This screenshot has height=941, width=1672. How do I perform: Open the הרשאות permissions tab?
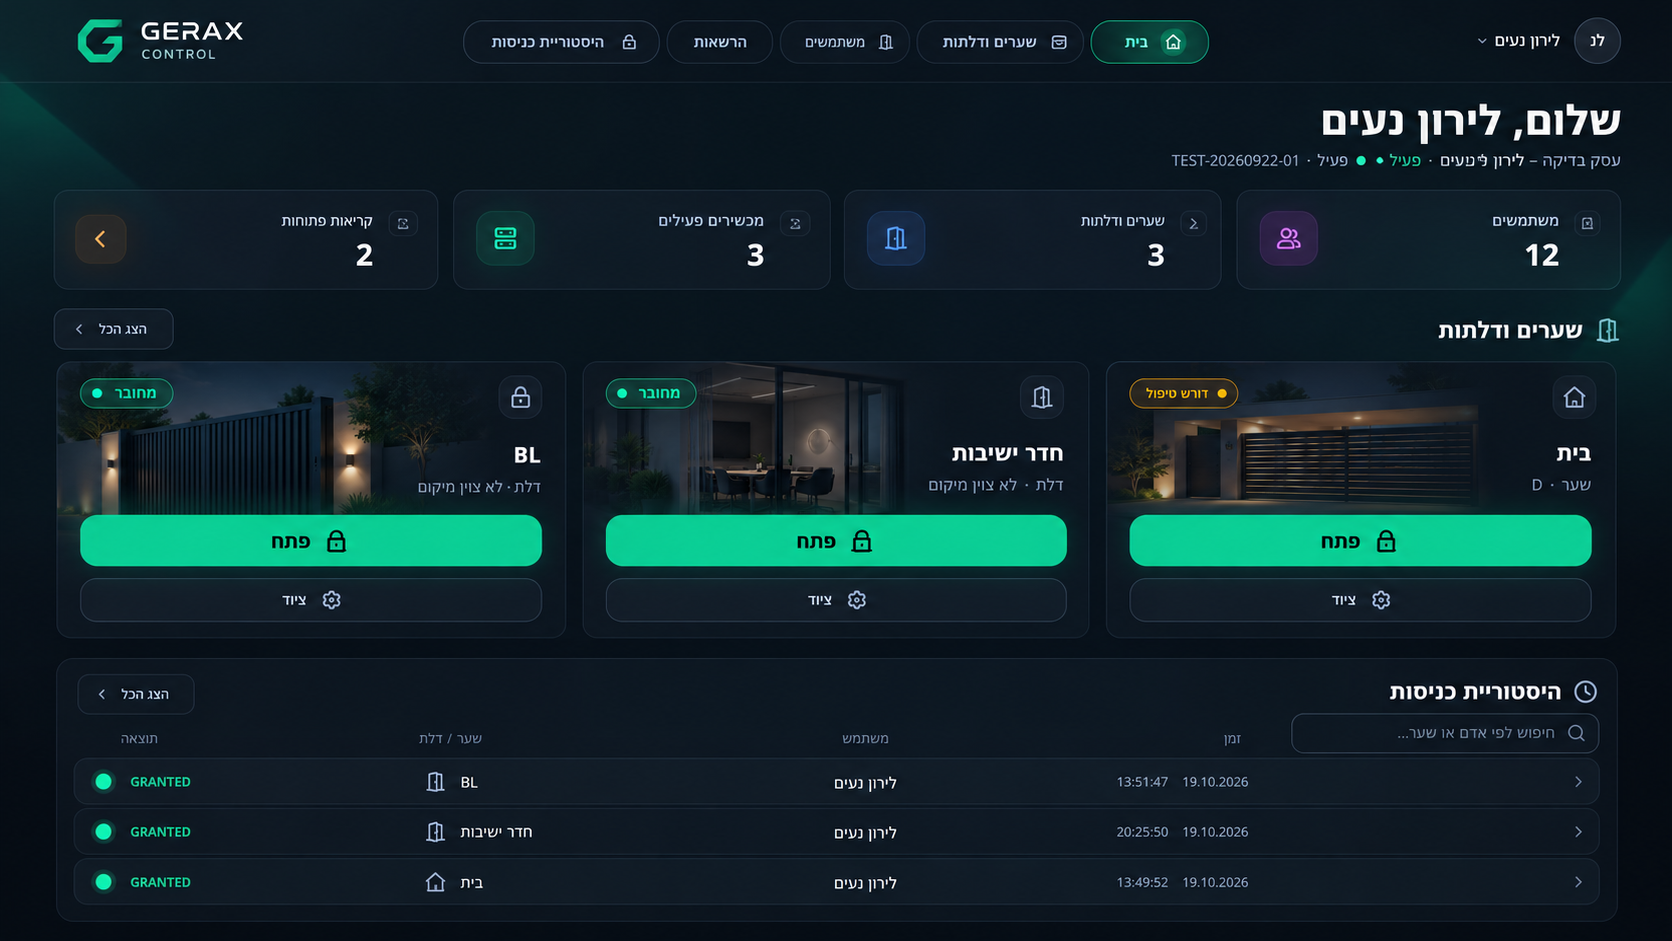pyautogui.click(x=720, y=42)
